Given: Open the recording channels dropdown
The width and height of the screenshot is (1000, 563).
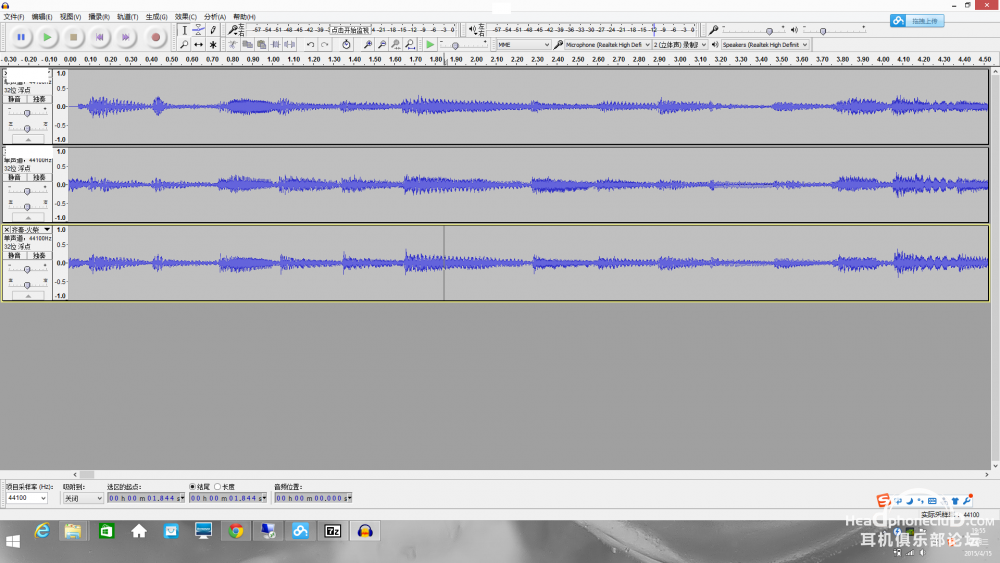Looking at the screenshot, I should 679,45.
